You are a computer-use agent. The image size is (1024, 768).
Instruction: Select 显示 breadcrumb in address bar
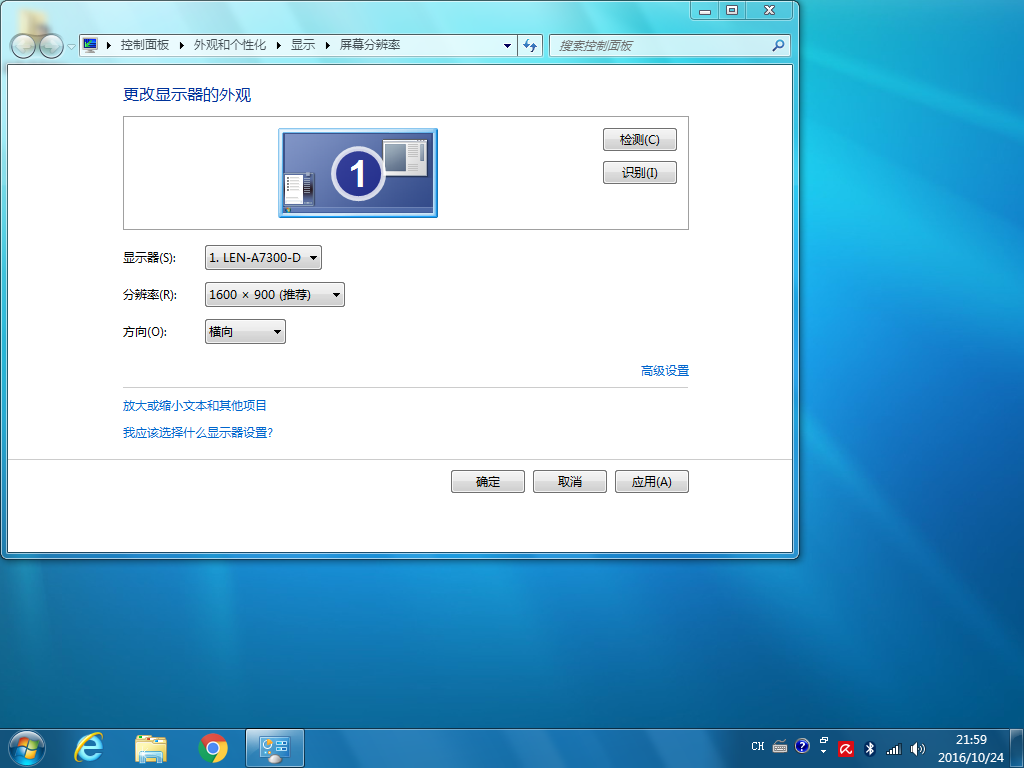pos(303,45)
